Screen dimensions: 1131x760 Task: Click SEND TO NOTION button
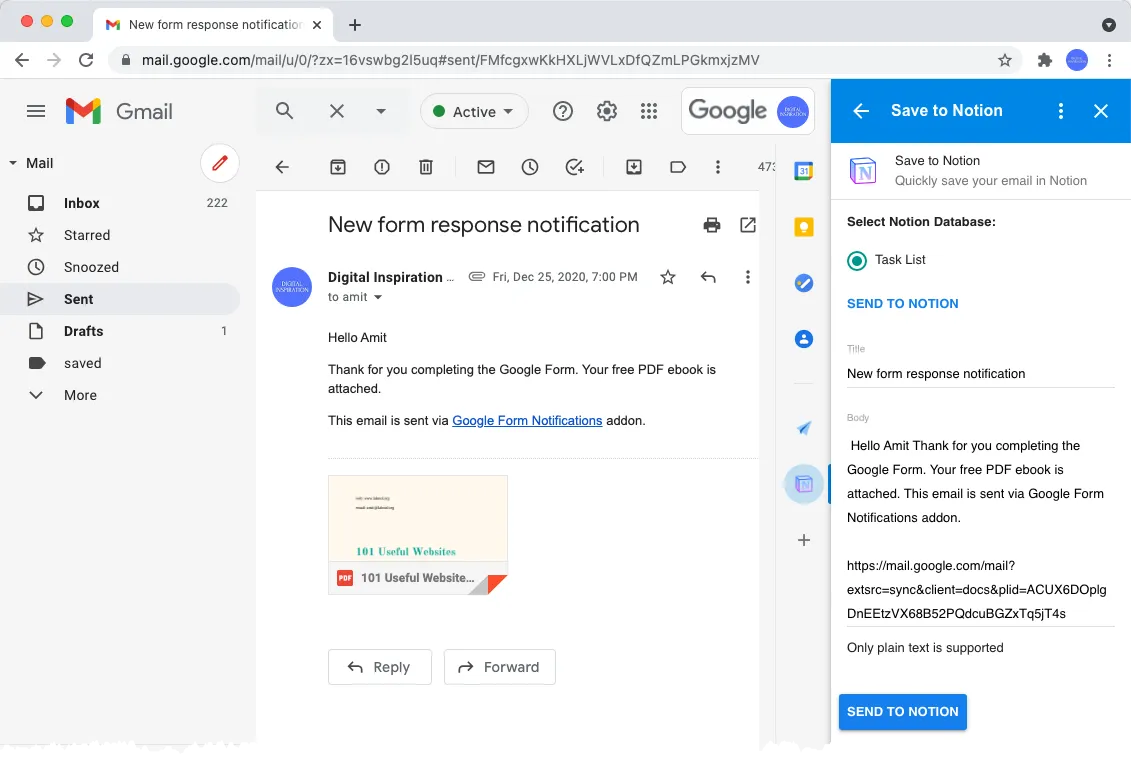(902, 712)
